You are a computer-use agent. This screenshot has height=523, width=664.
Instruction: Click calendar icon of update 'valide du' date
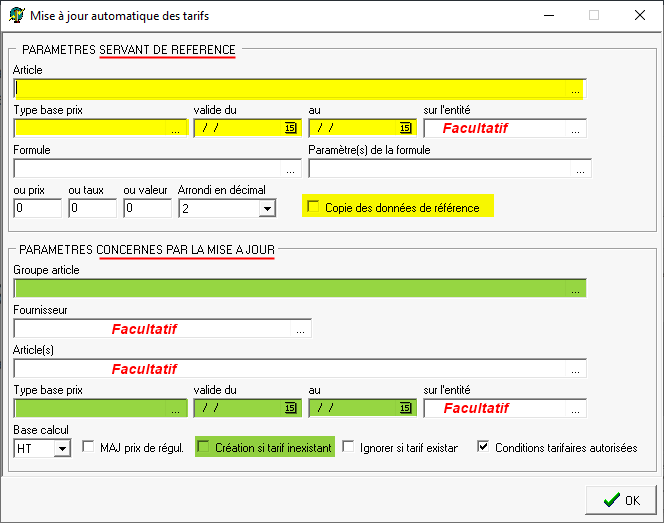pos(290,408)
